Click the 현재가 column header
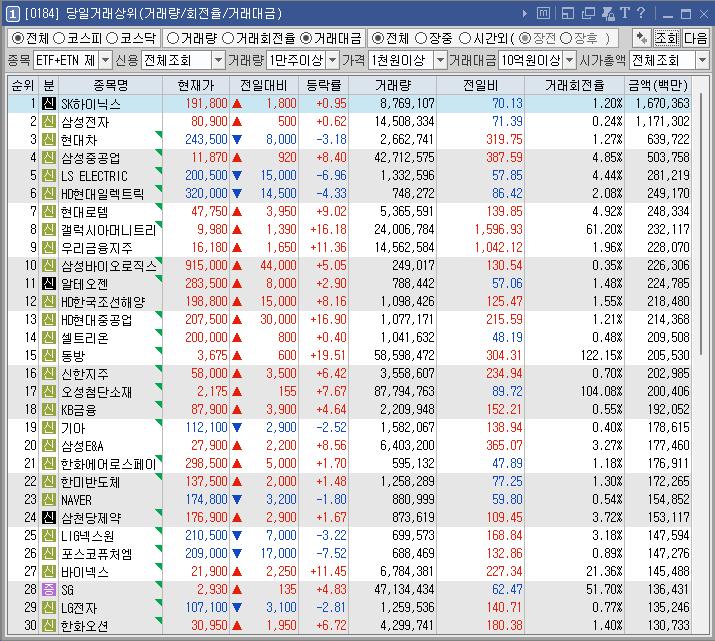This screenshot has width=715, height=641. pyautogui.click(x=196, y=85)
